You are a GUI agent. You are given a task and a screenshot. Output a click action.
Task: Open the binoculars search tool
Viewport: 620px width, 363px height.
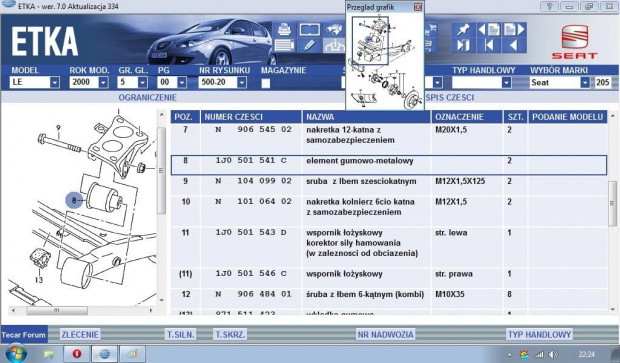[x=335, y=30]
